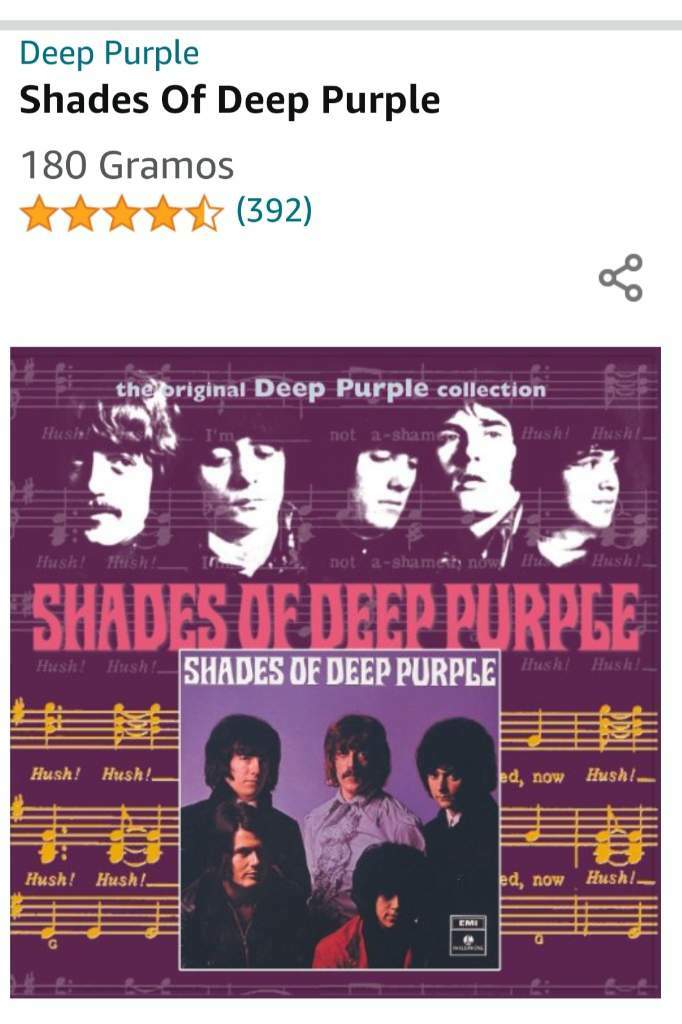Click the half-filled fifth rating star
Viewport: 682px width, 1024px height.
(x=204, y=213)
